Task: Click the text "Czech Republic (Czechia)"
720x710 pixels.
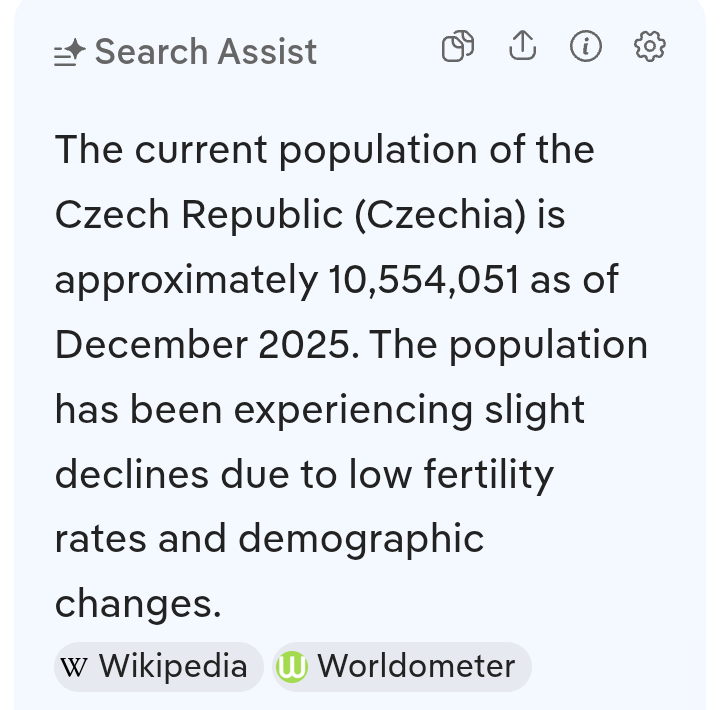Action: (288, 216)
